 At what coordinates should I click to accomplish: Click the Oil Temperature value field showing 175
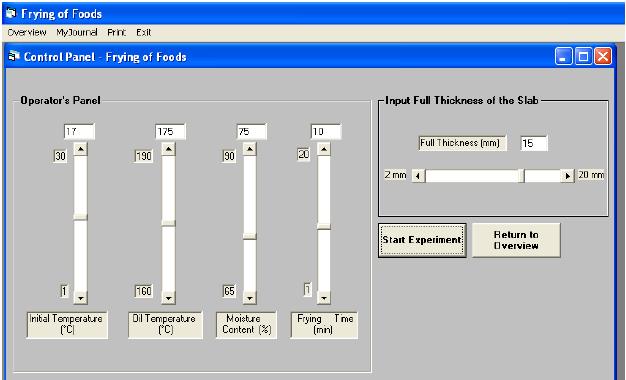170,131
